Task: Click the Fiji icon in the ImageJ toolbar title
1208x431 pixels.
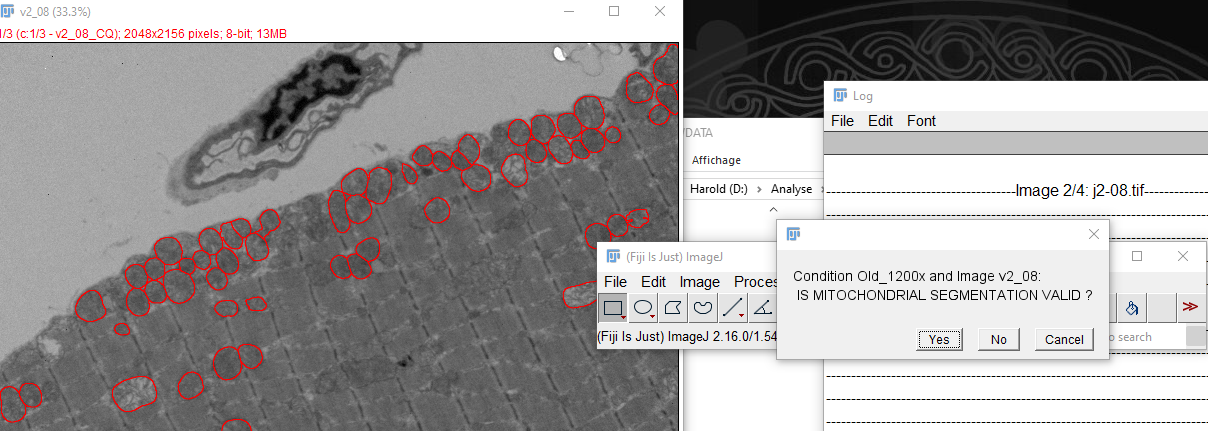Action: click(611, 257)
